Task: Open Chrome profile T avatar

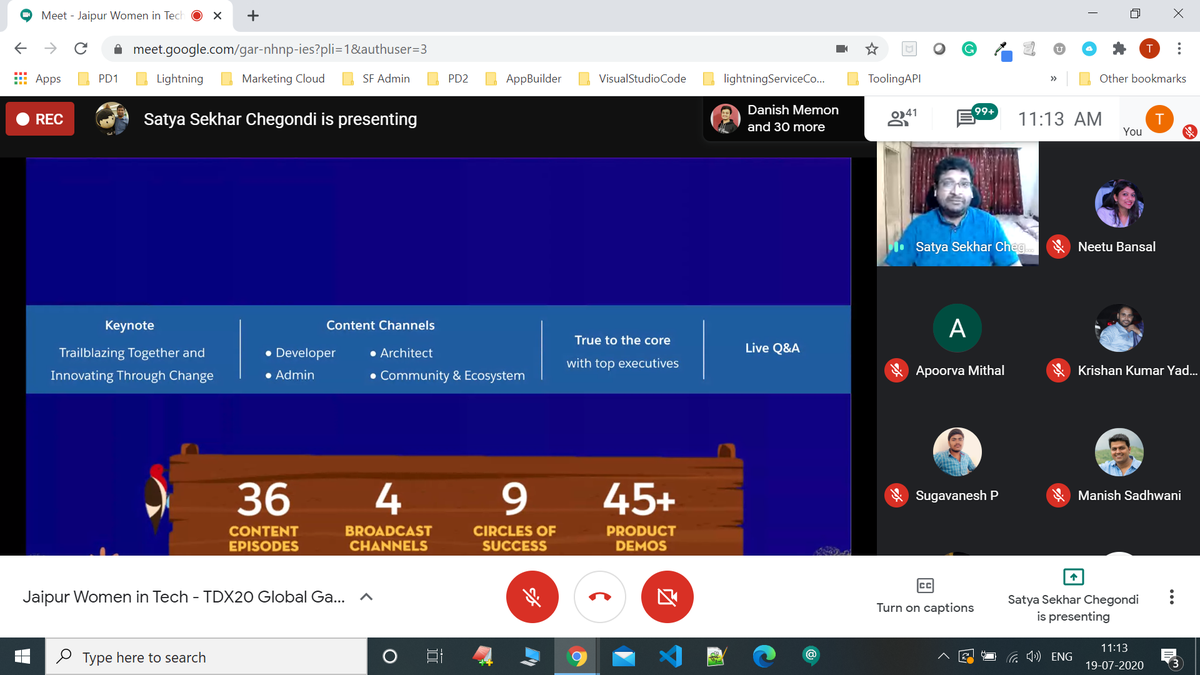Action: pos(1150,48)
